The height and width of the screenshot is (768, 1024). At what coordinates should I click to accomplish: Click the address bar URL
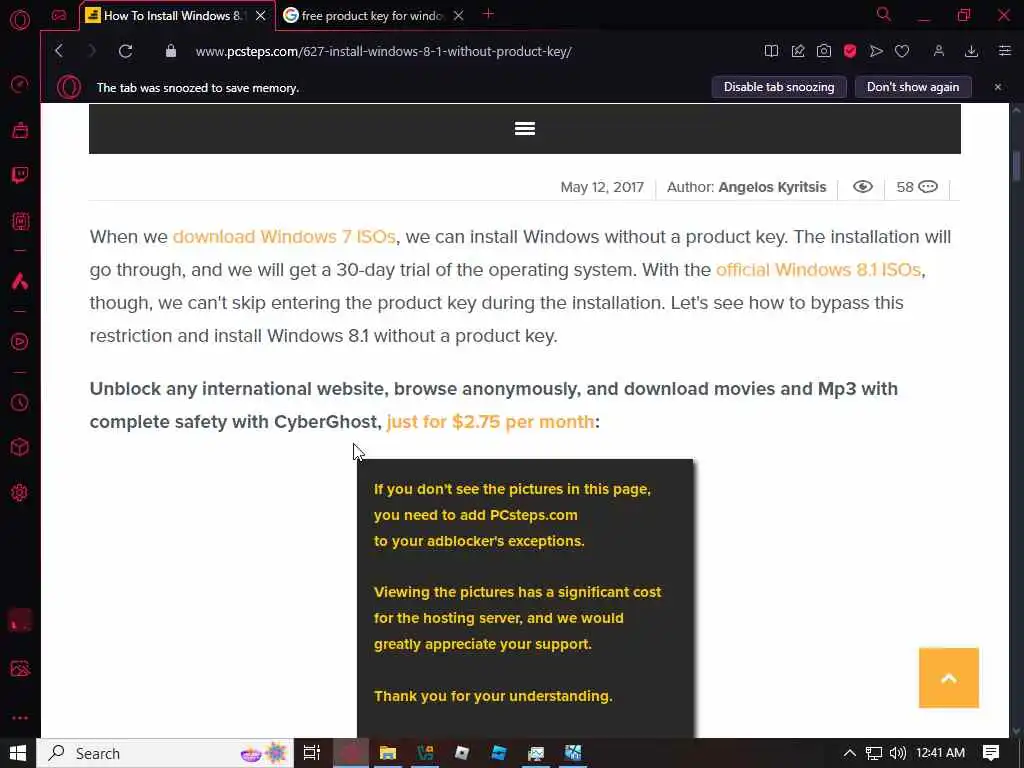pos(383,52)
